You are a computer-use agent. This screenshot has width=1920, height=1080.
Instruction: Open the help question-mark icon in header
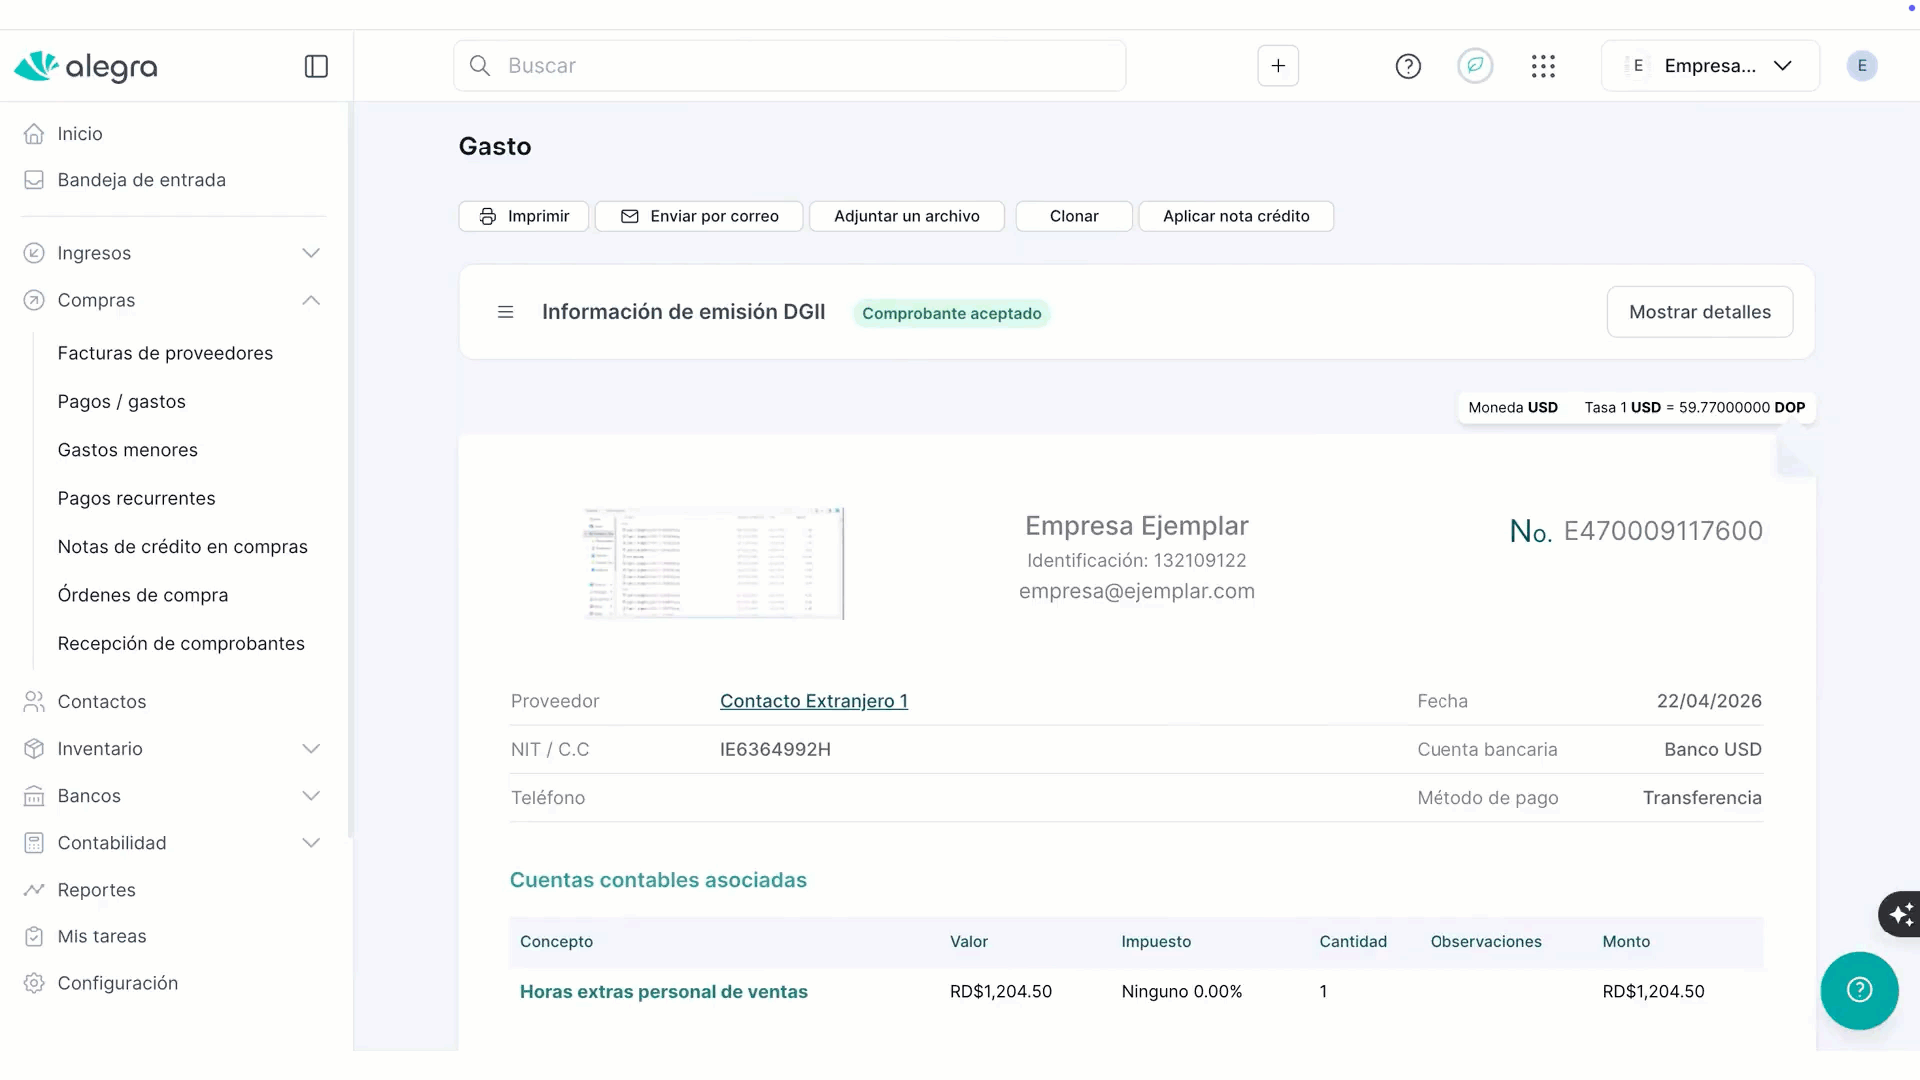click(1408, 66)
